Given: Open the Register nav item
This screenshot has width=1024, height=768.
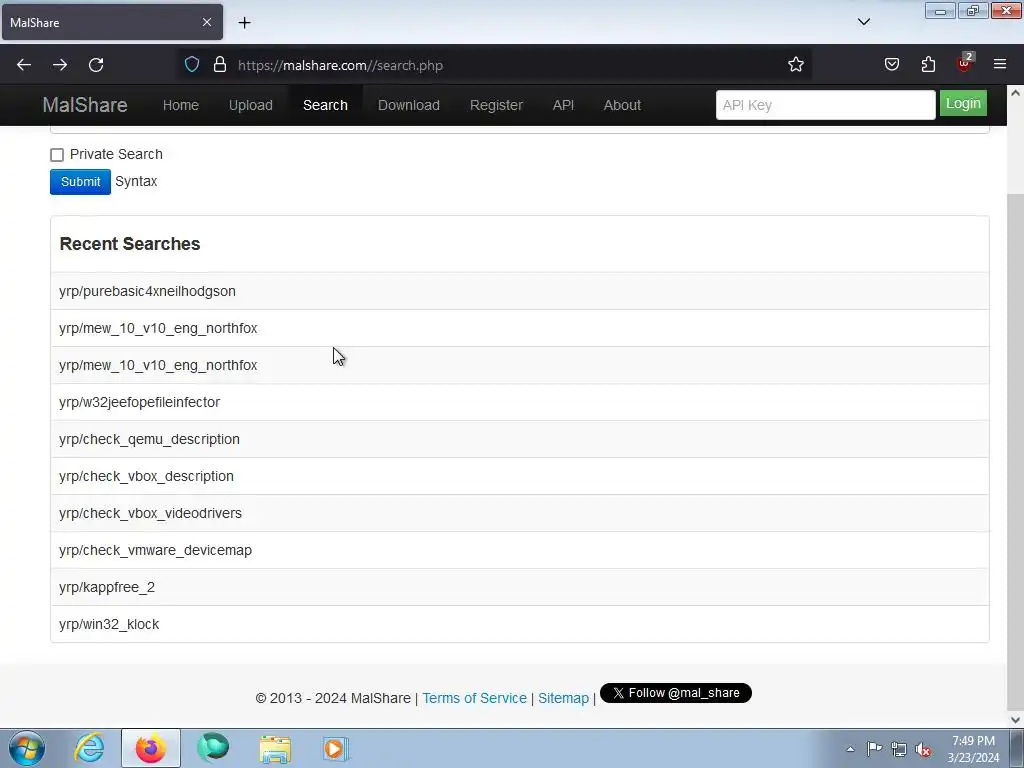Looking at the screenshot, I should click(x=496, y=105).
